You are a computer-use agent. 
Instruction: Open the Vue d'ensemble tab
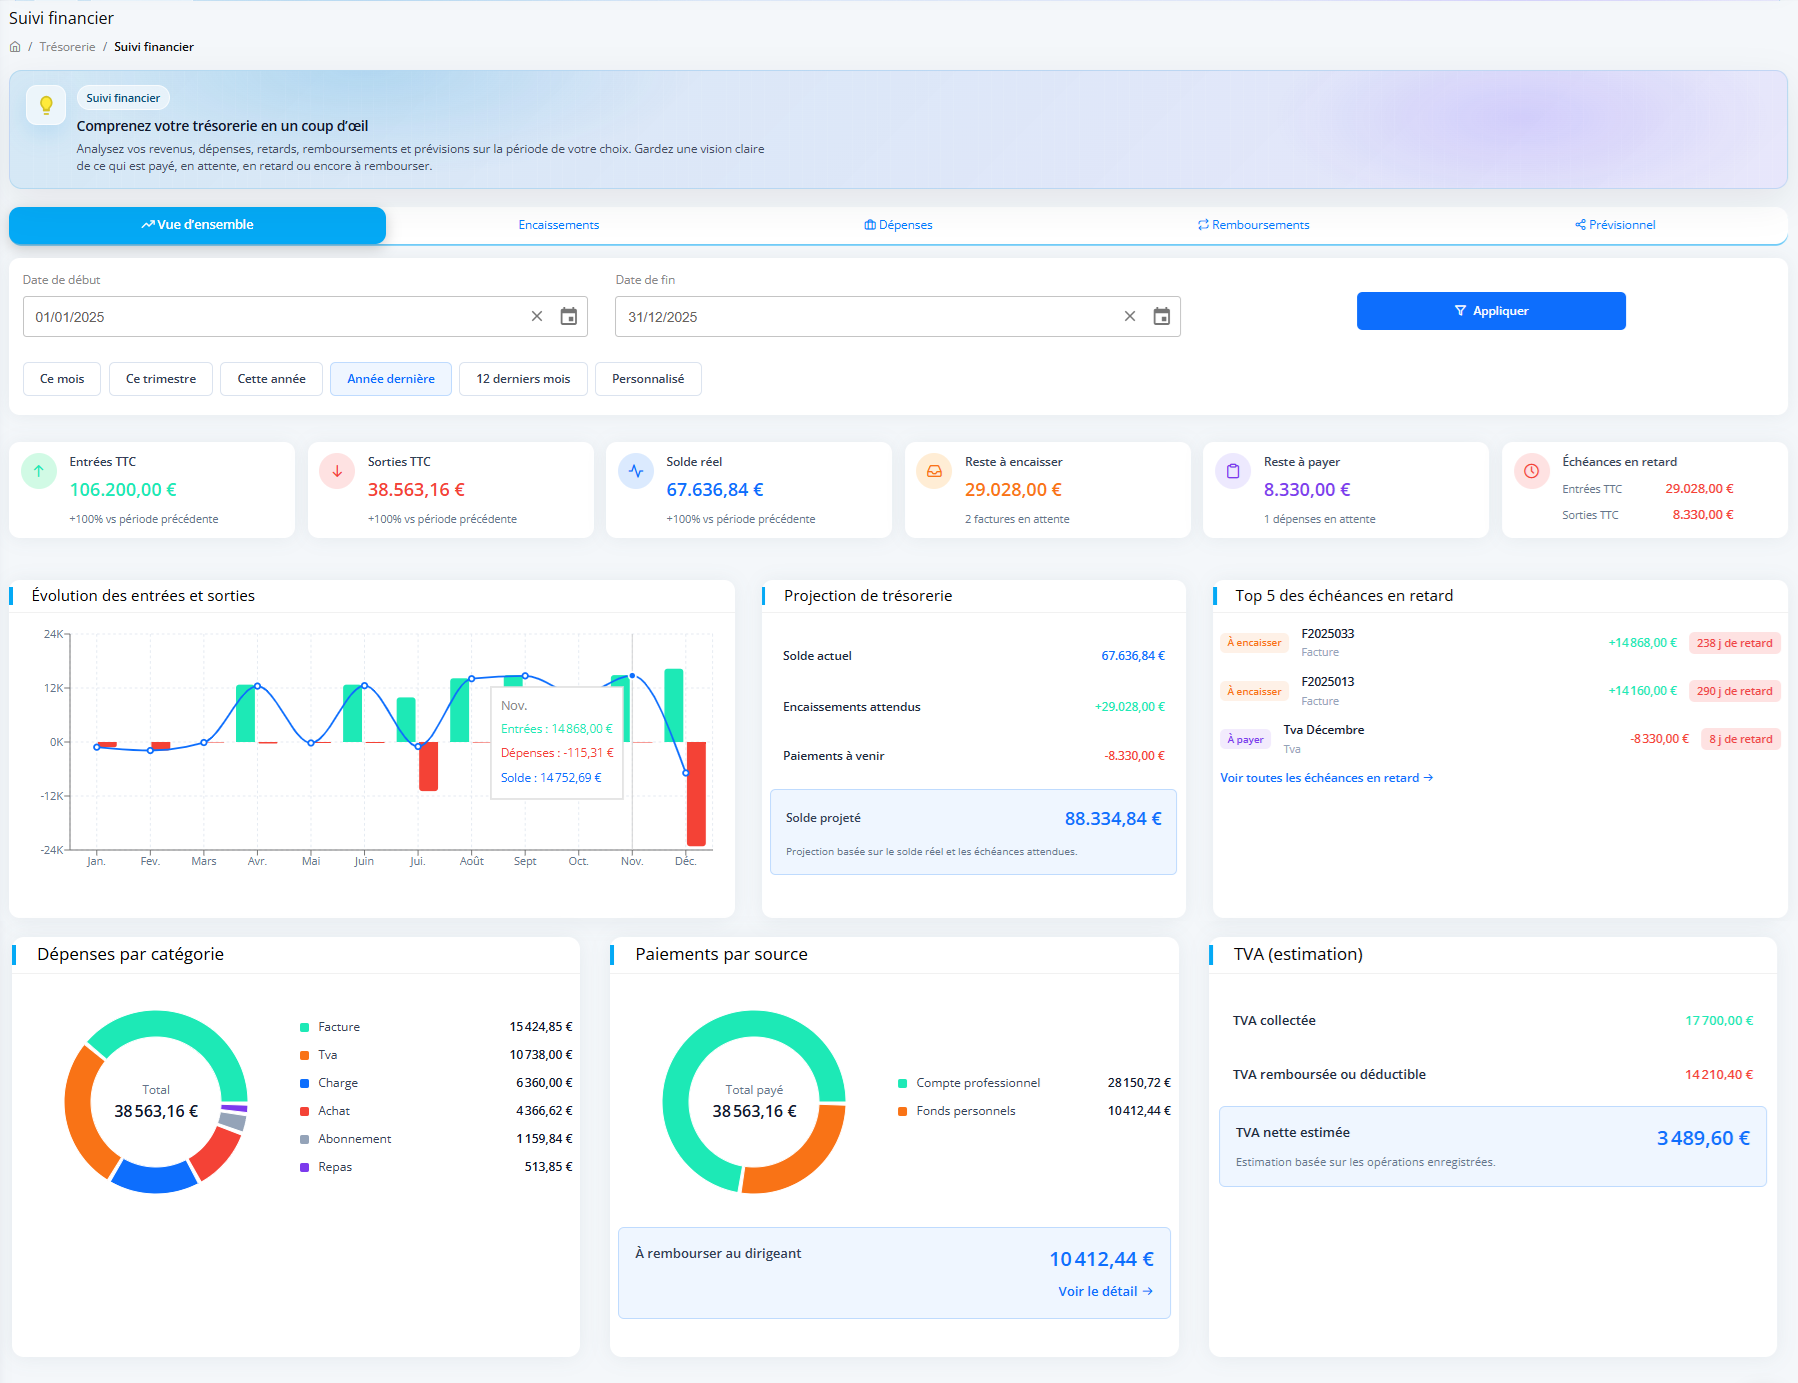(x=197, y=225)
